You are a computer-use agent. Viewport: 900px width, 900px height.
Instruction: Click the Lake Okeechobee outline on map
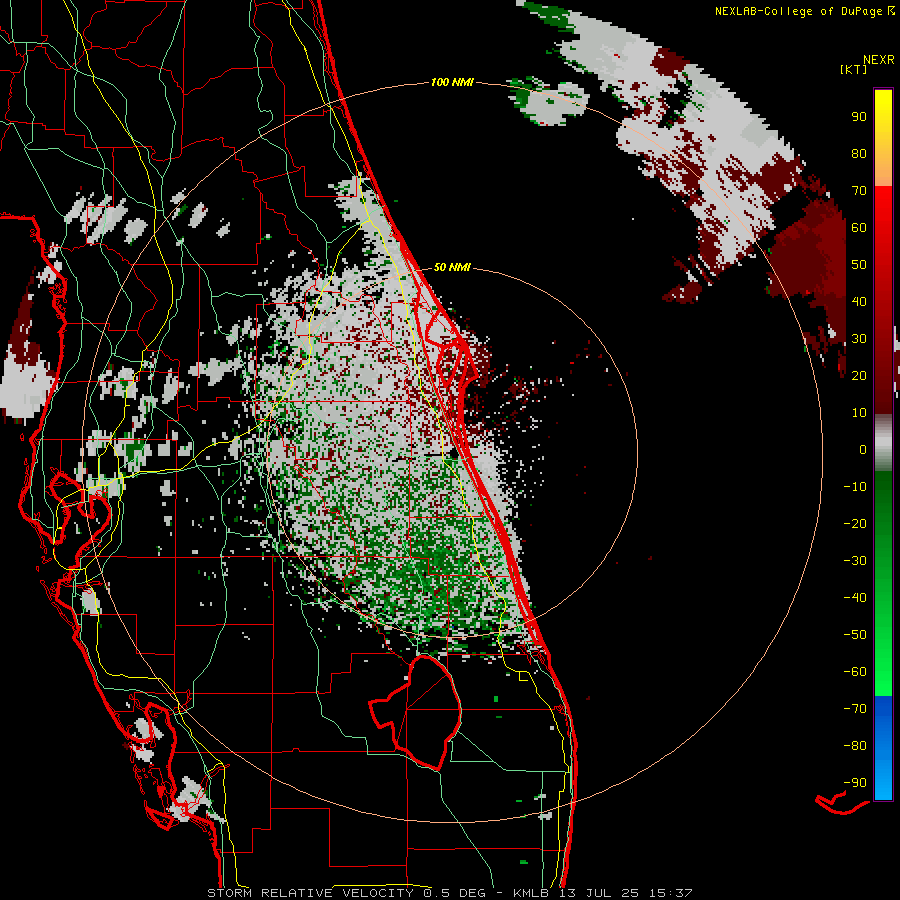pos(417,712)
